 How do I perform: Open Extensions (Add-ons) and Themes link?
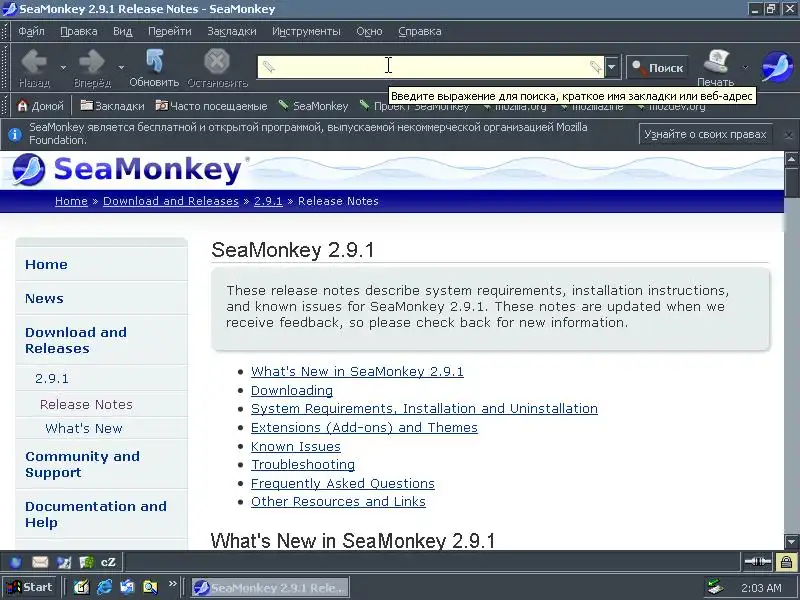[364, 428]
